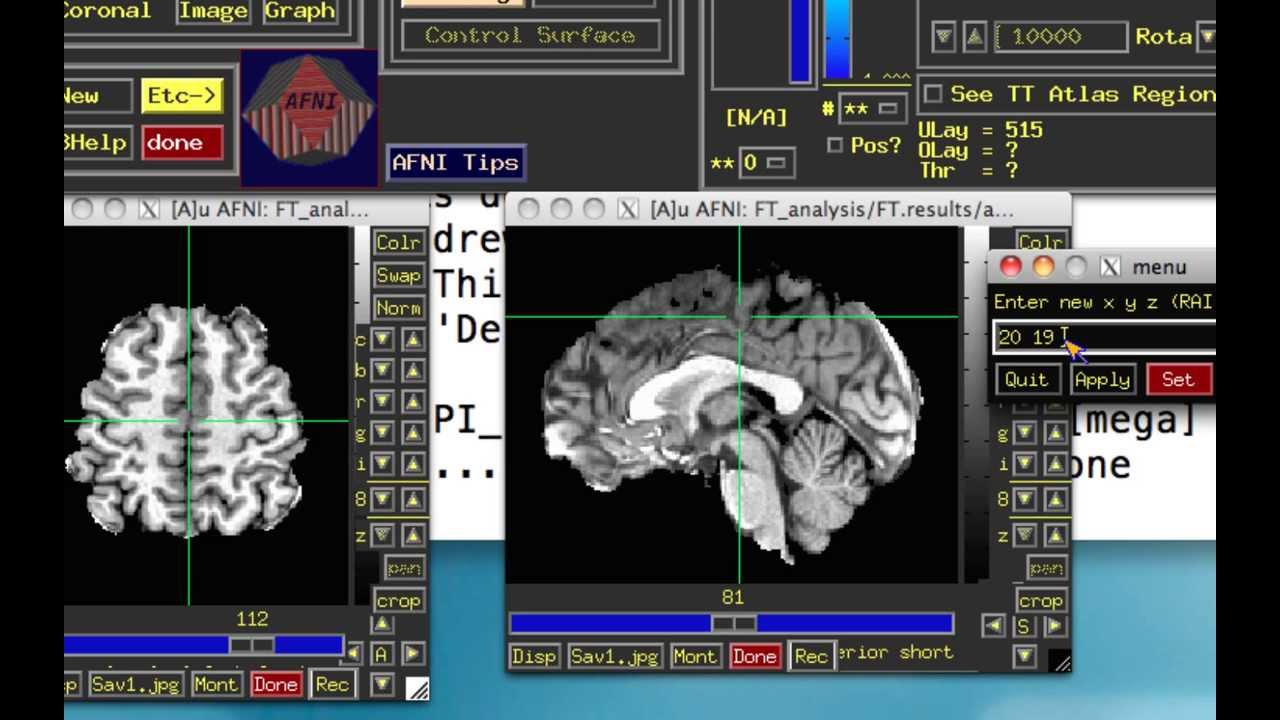Toggle the Pos? checkbox
This screenshot has width=1280, height=720.
pyautogui.click(x=834, y=145)
